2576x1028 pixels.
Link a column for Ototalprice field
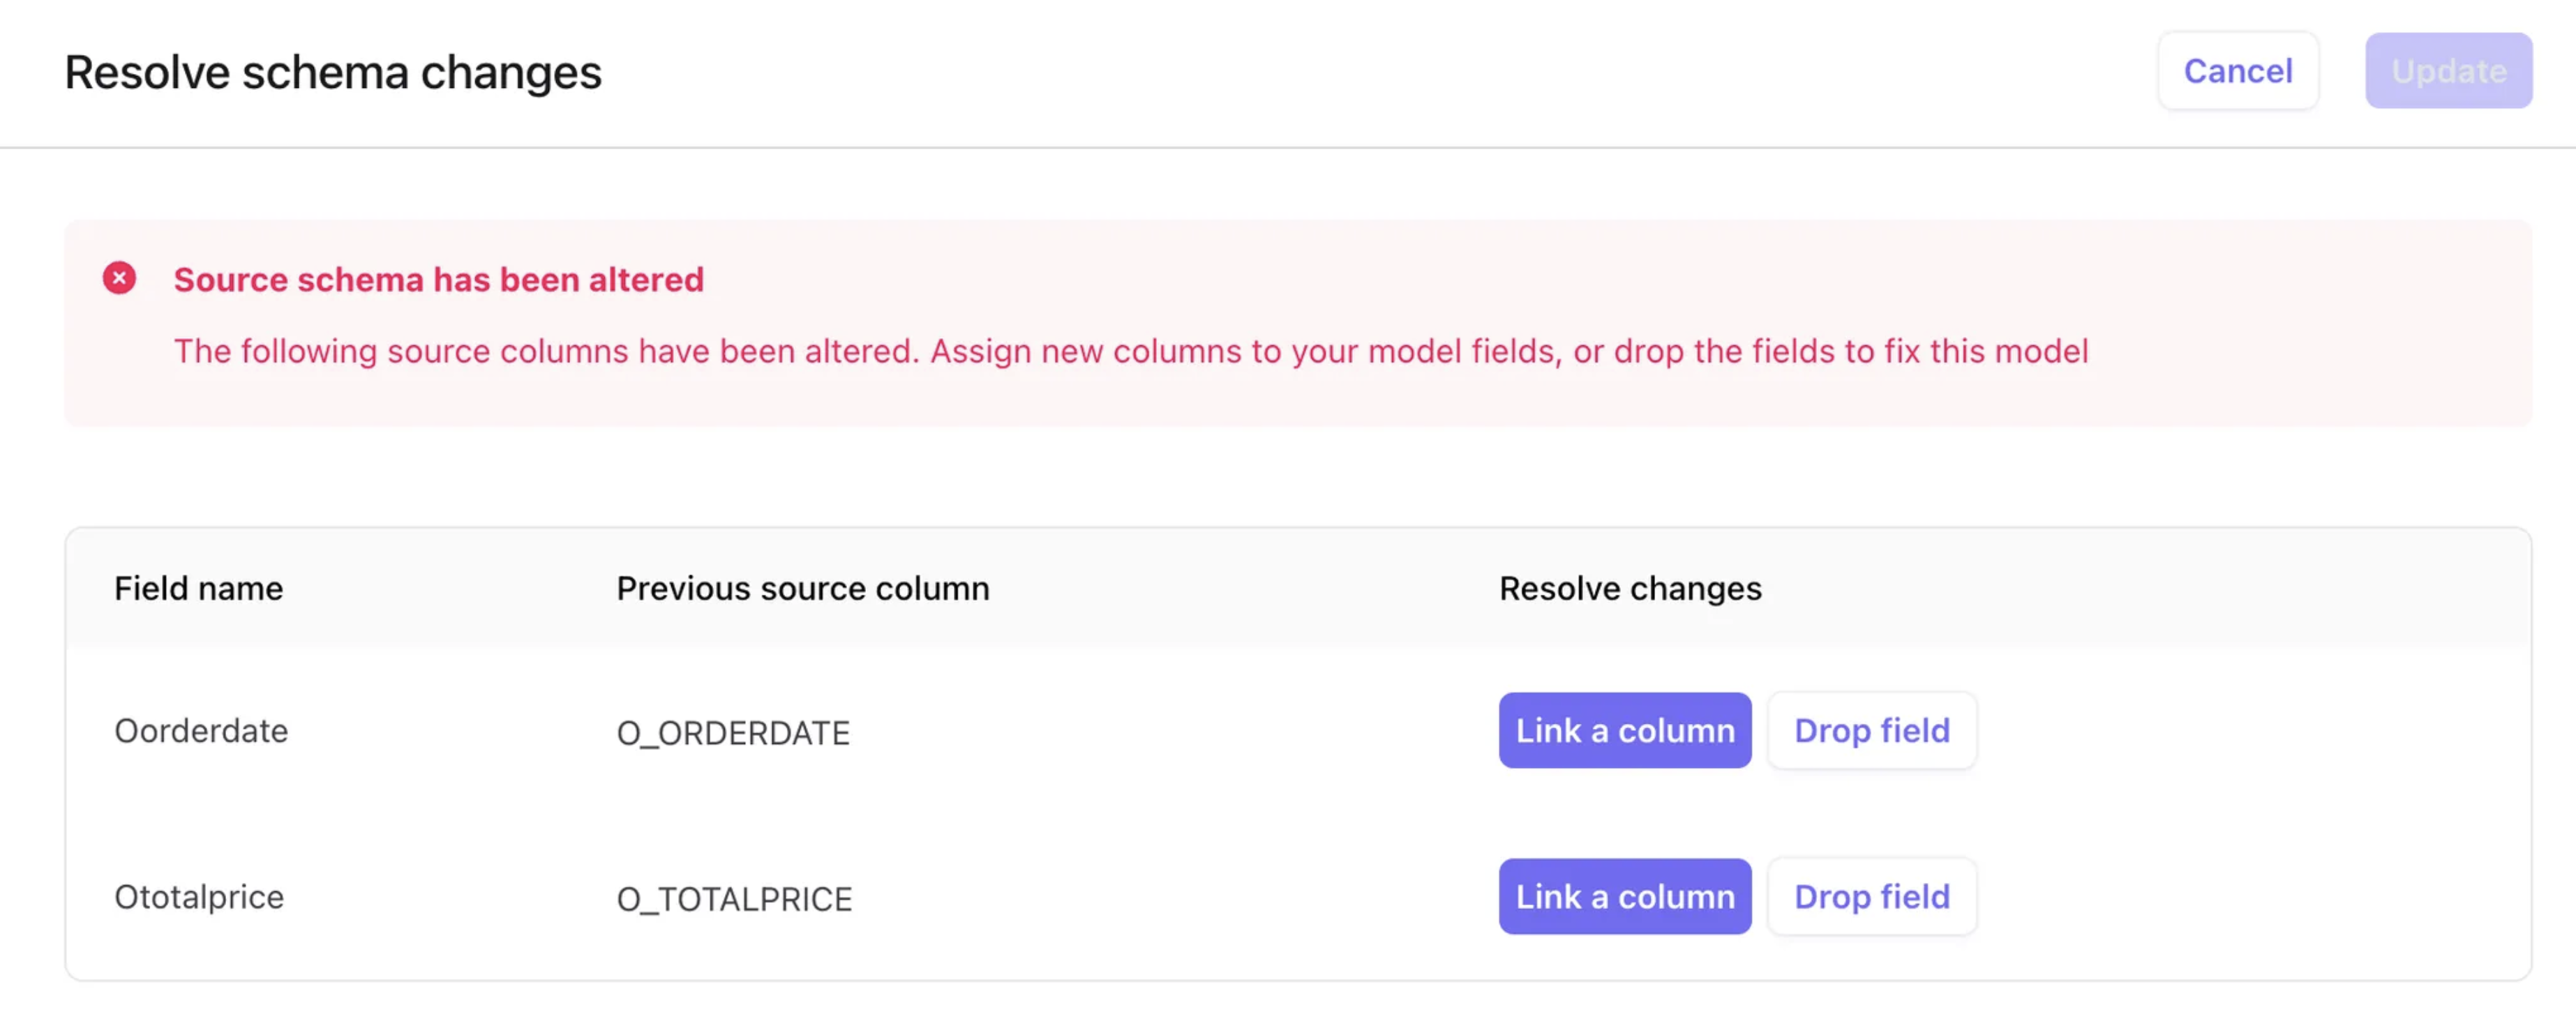click(1624, 897)
